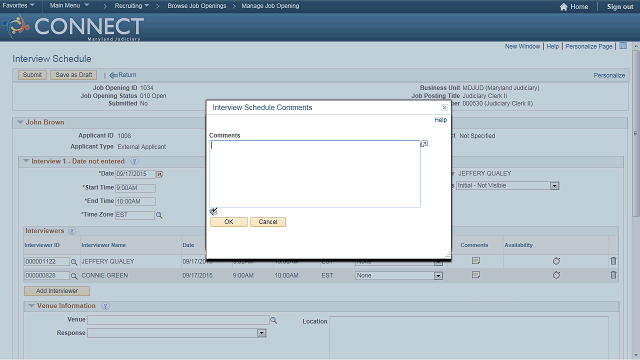
Task: Open Help link in comments dialog
Action: pos(440,120)
